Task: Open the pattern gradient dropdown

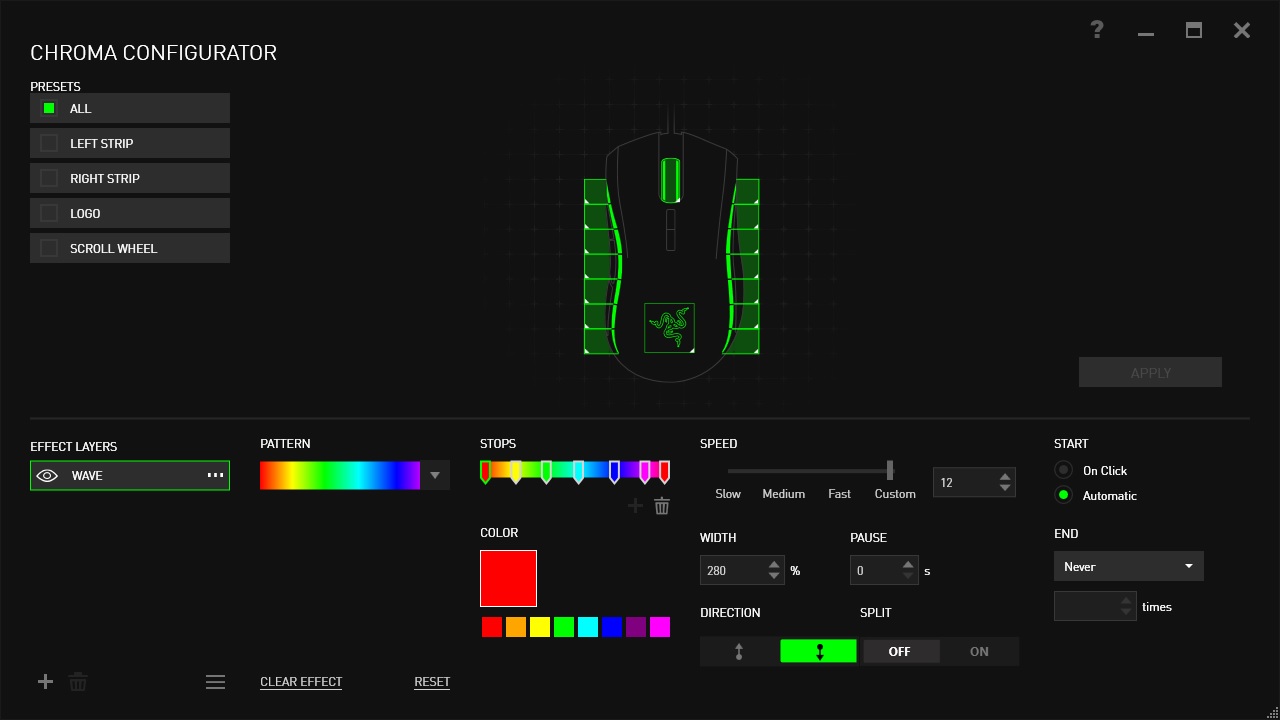Action: coord(435,476)
